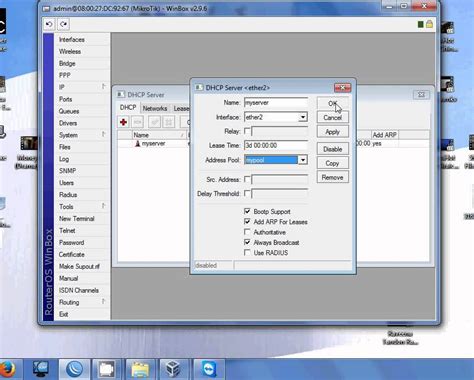
Task: Toggle the Src. Address checkbox
Action: pos(247,179)
